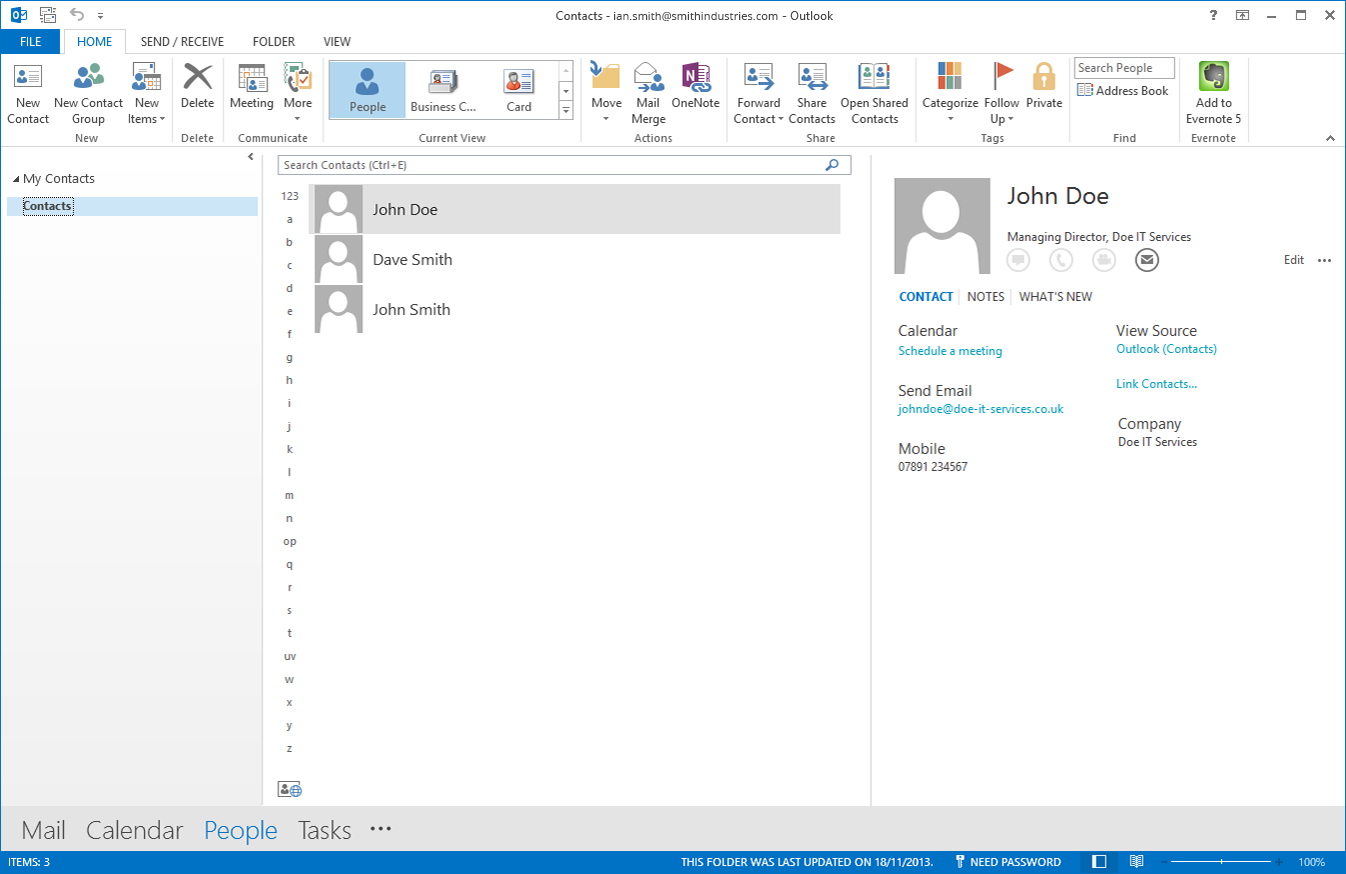Click the Share Contacts icon
1346x874 pixels.
(811, 78)
